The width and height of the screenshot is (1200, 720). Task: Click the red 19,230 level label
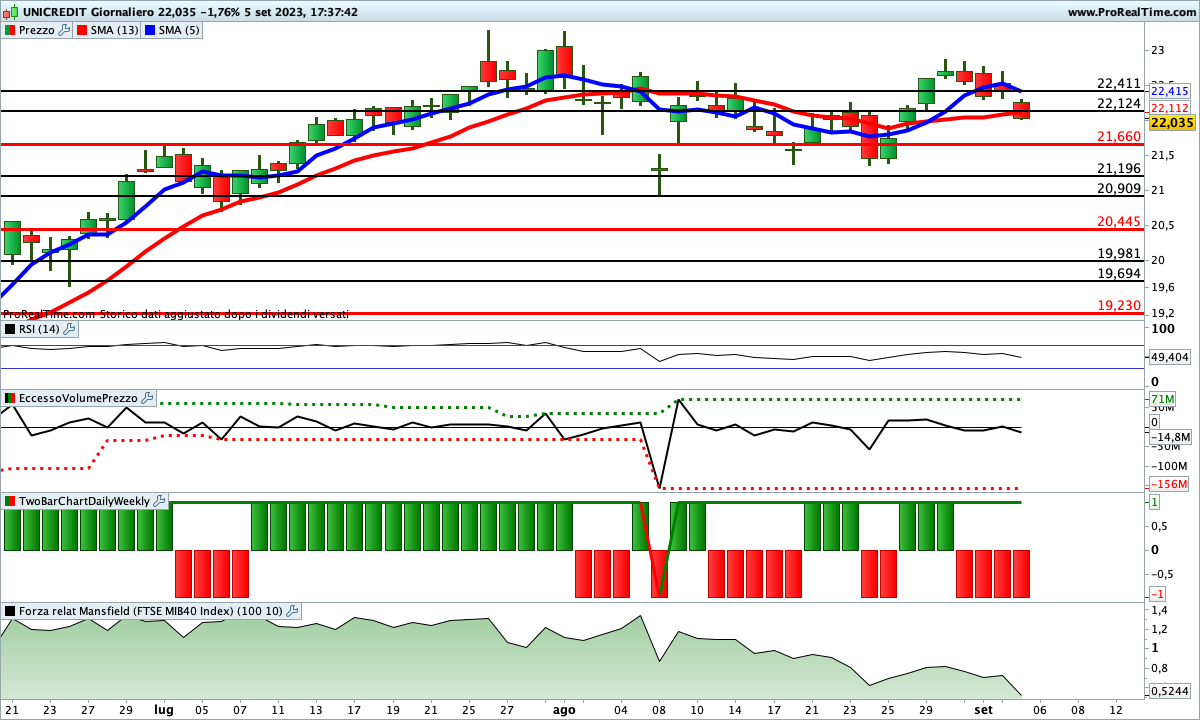(1119, 305)
